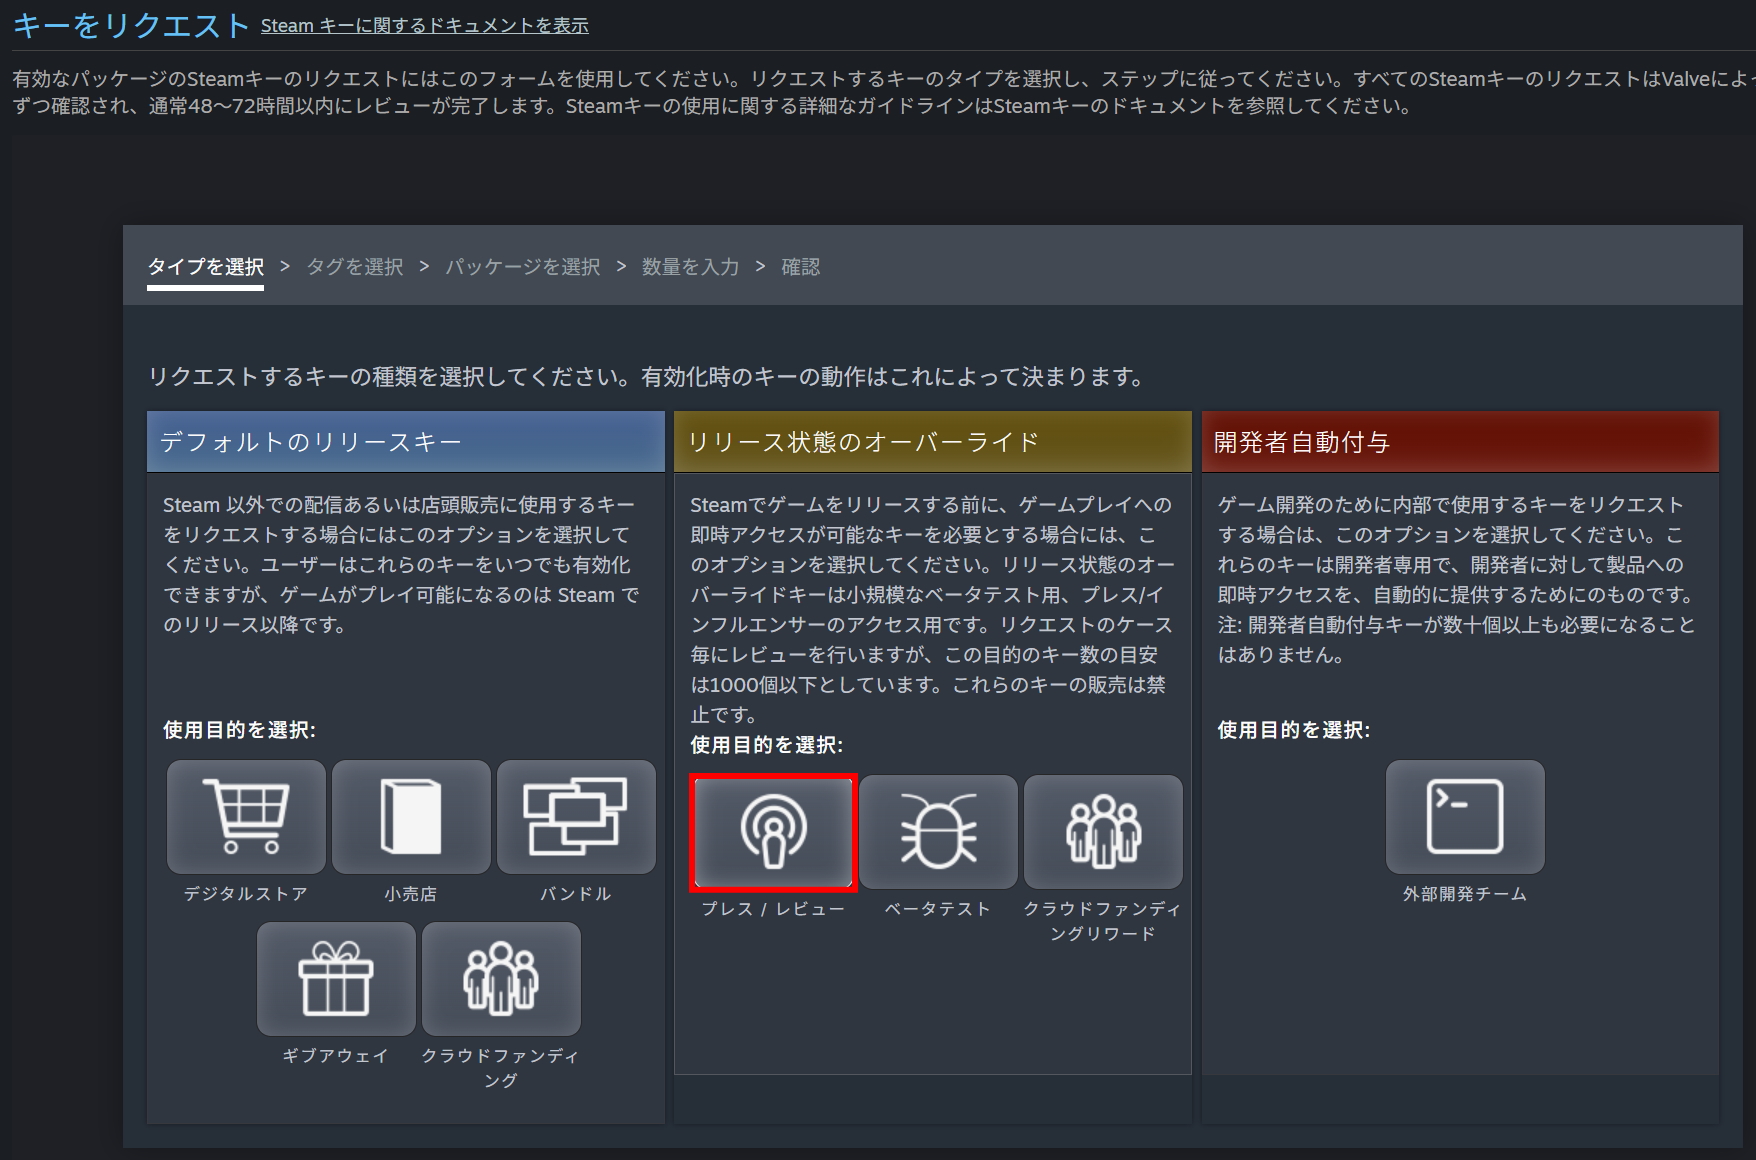Screen dimensions: 1756x1160
Task: Choose the Press / Review broadcast icon
Action: 773,832
